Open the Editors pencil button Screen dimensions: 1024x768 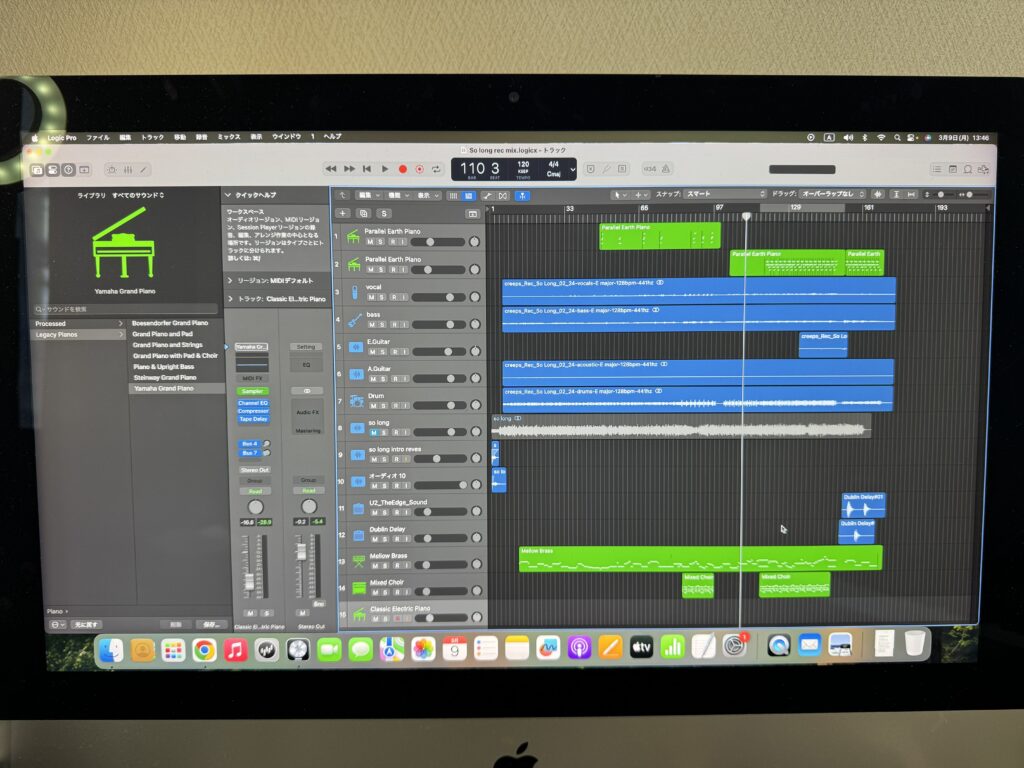(x=144, y=170)
